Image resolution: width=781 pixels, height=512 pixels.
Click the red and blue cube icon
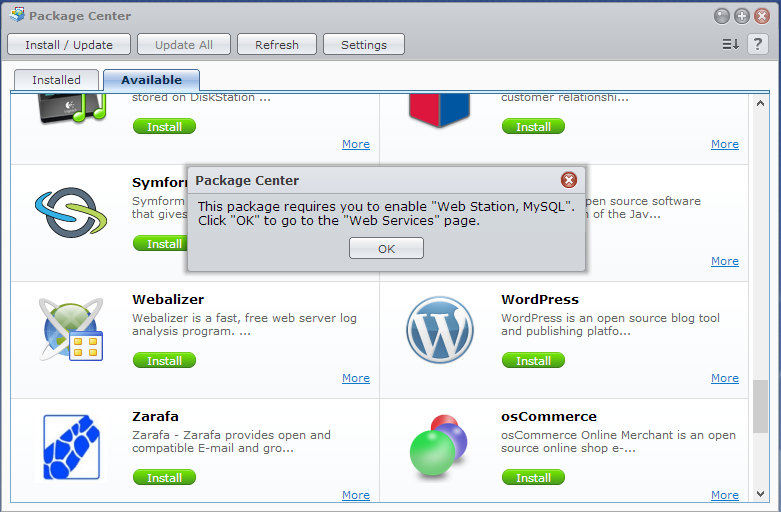click(x=439, y=110)
